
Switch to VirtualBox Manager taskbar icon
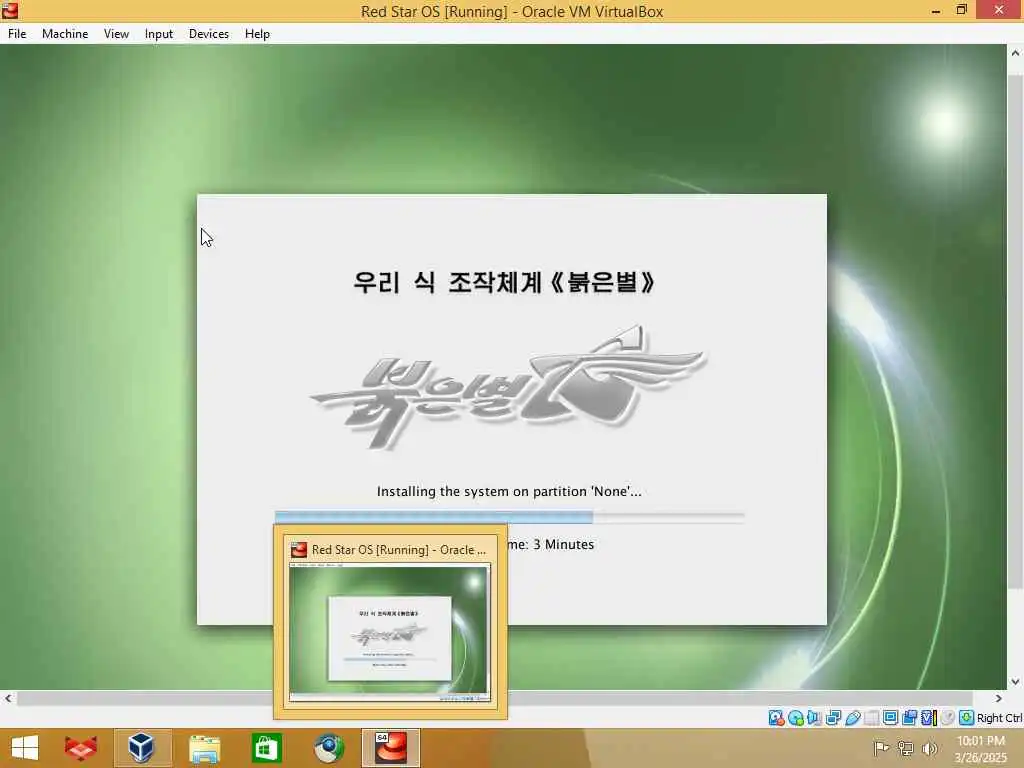[x=142, y=748]
